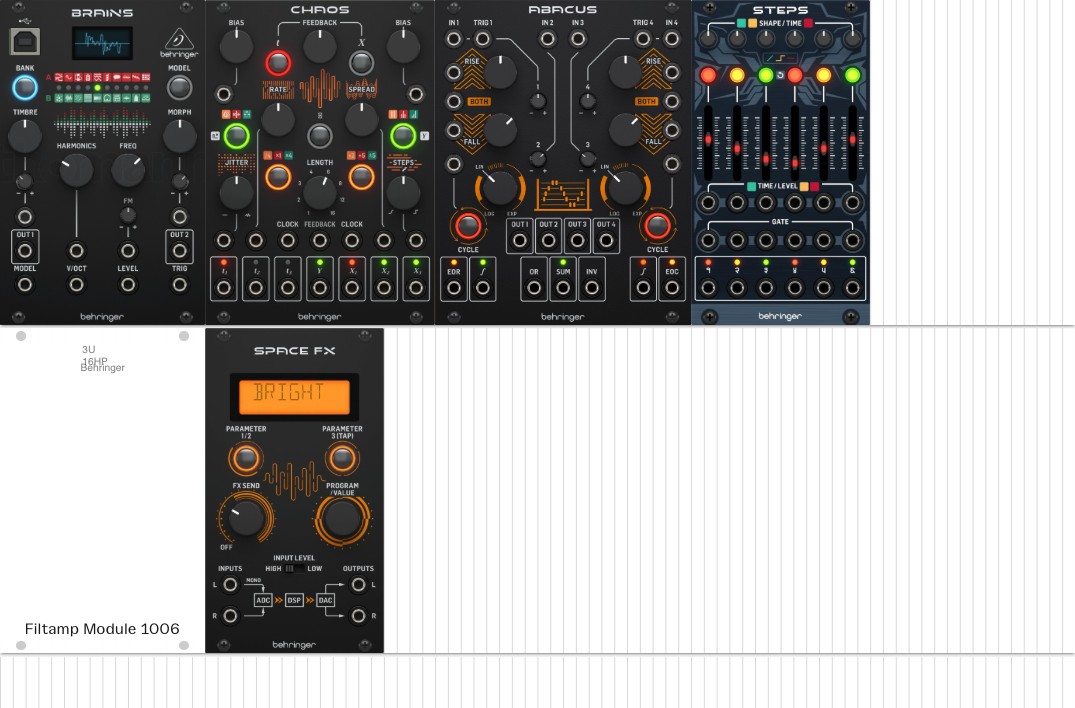Click the right FALL knob on Abacus
1075x708 pixels.
pyautogui.click(x=625, y=130)
